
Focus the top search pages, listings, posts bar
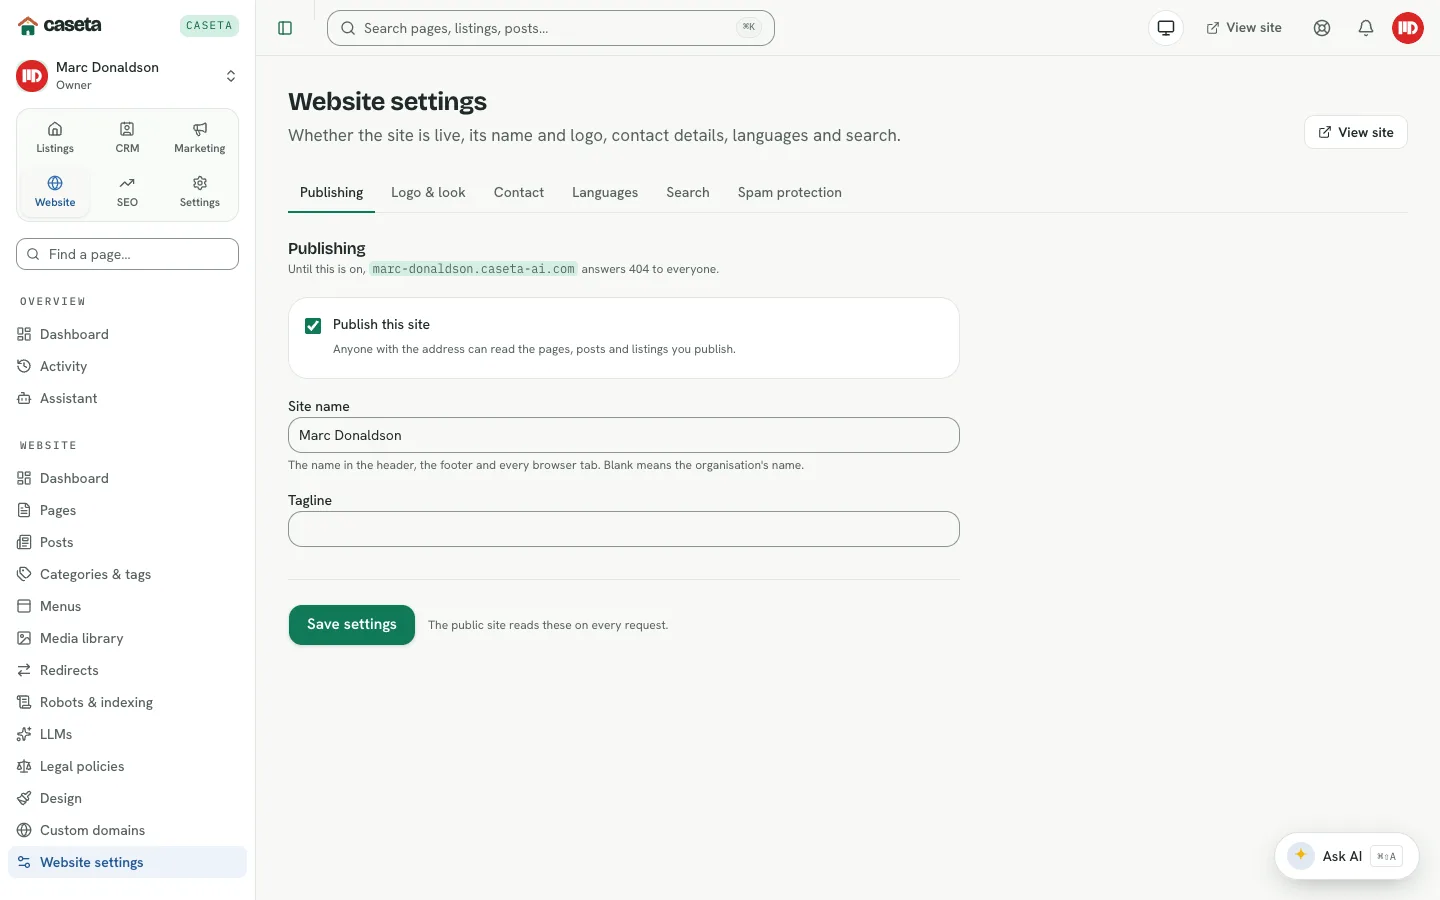tap(551, 28)
